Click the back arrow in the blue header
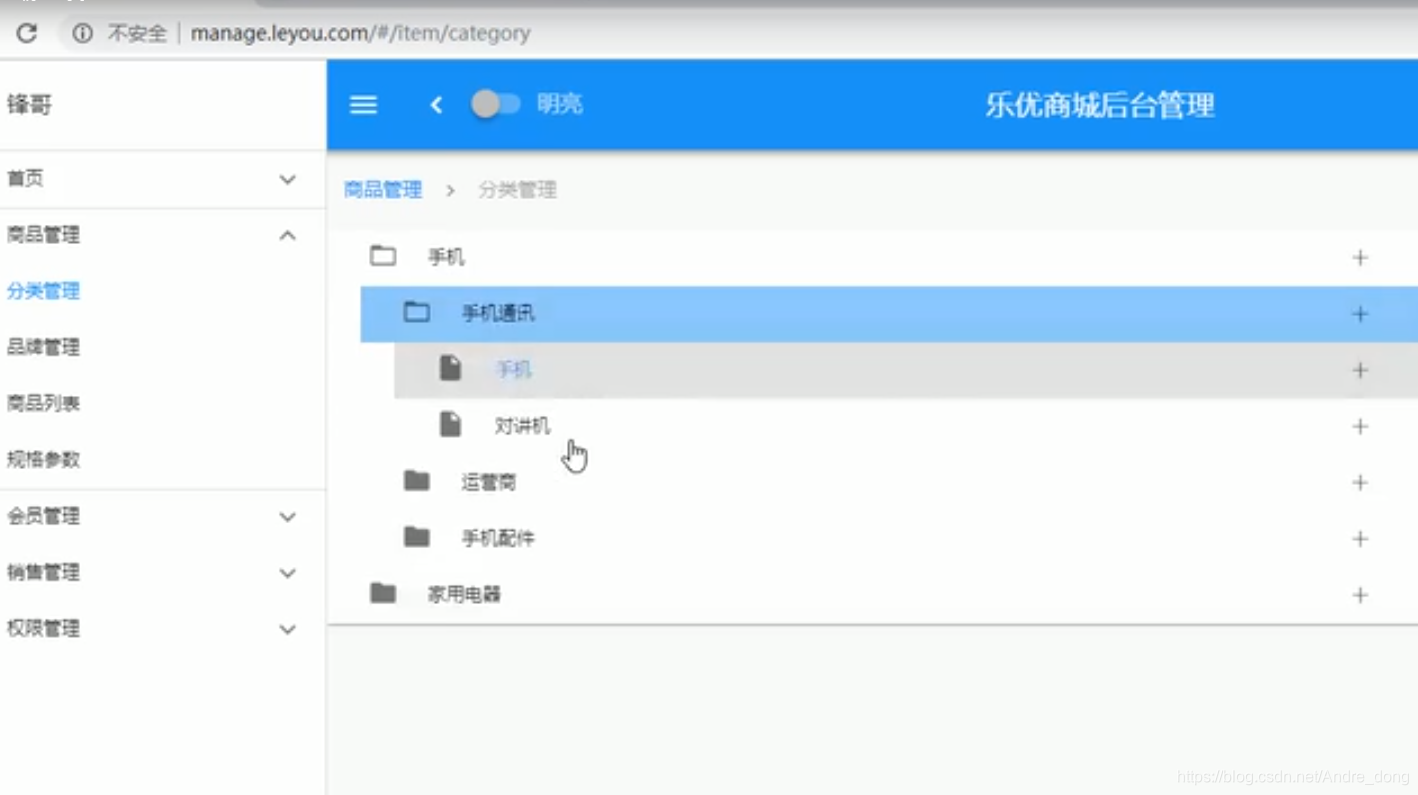The image size is (1418, 795). [x=436, y=105]
